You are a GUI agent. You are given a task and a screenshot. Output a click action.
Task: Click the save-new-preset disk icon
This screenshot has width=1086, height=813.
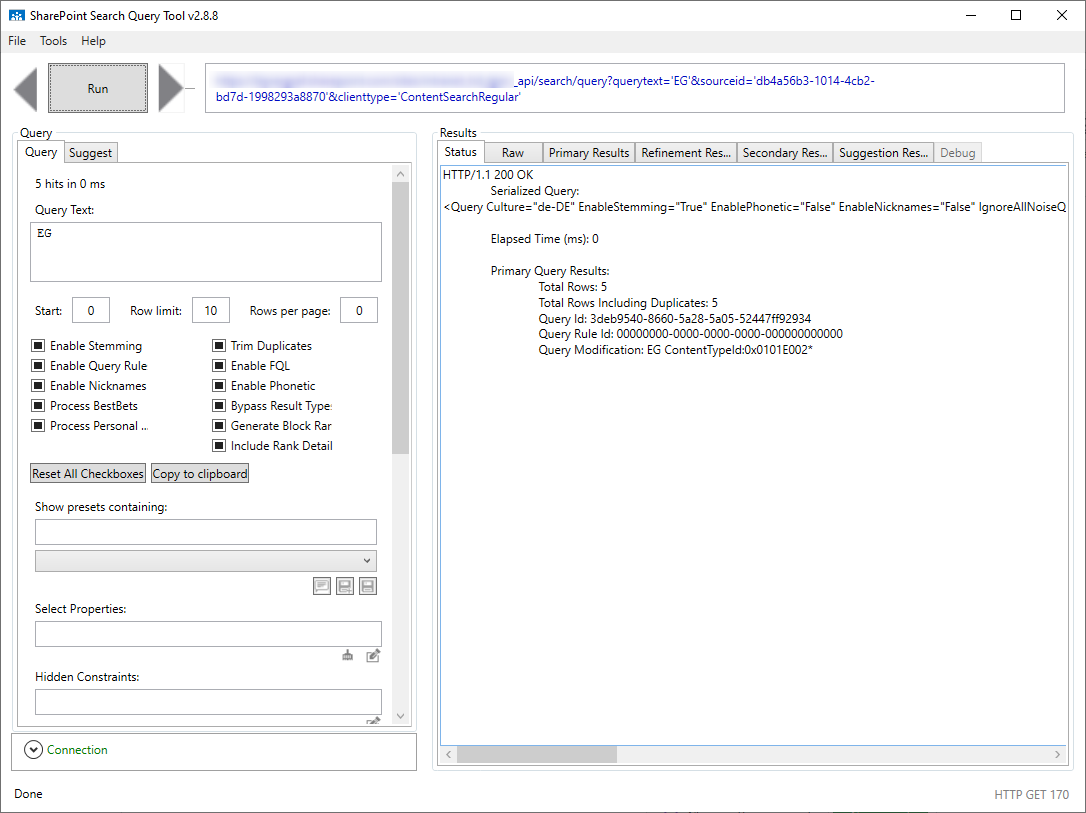point(344,585)
